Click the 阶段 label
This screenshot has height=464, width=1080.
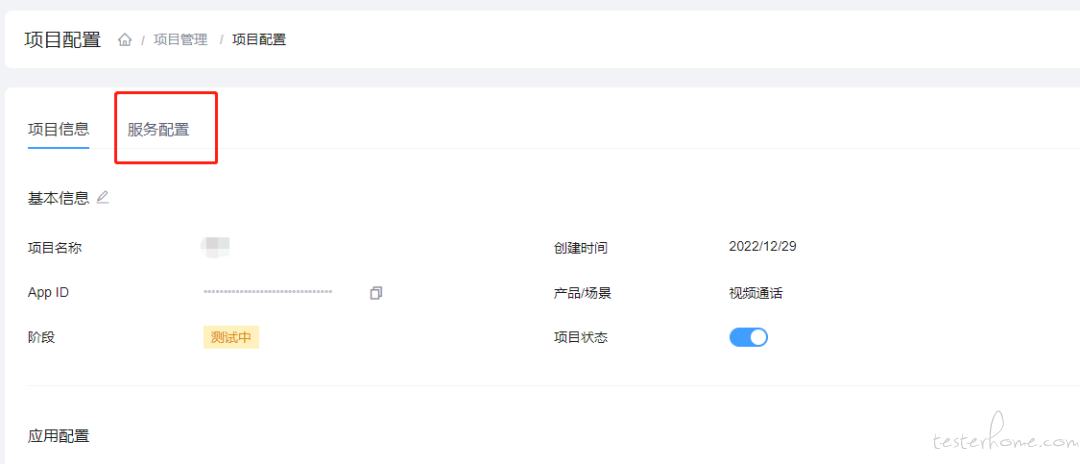pyautogui.click(x=41, y=338)
